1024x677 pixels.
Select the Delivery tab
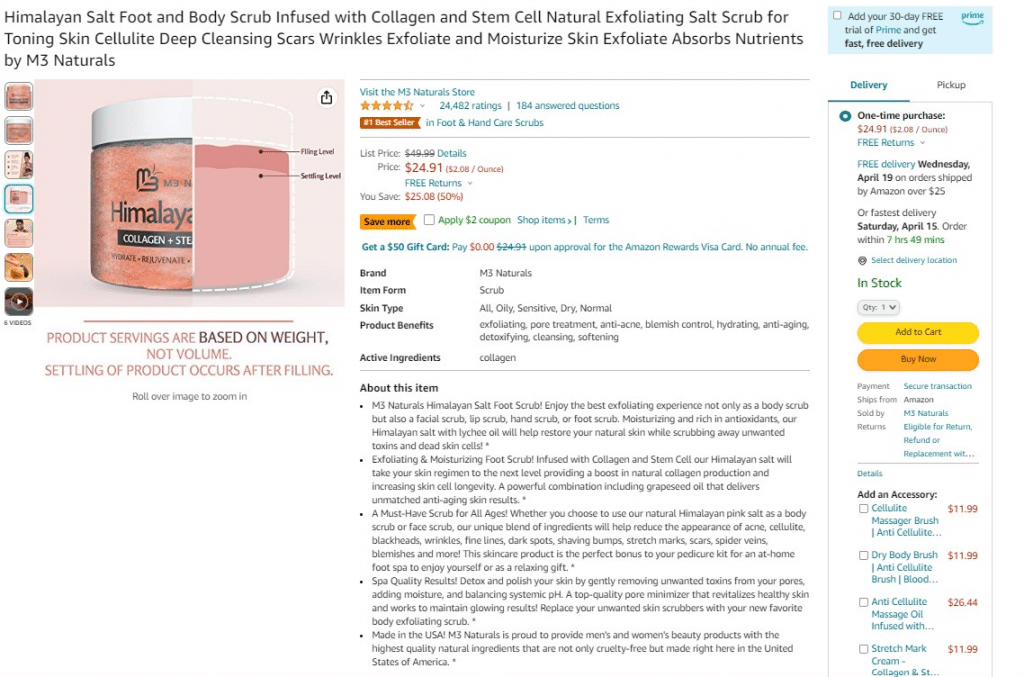[868, 85]
